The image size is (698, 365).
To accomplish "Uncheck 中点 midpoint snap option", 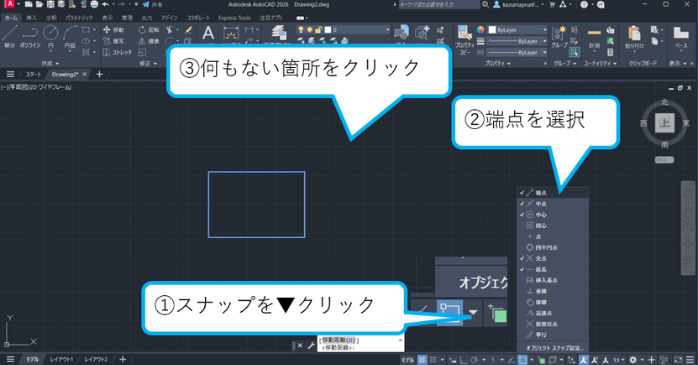I will (x=552, y=203).
